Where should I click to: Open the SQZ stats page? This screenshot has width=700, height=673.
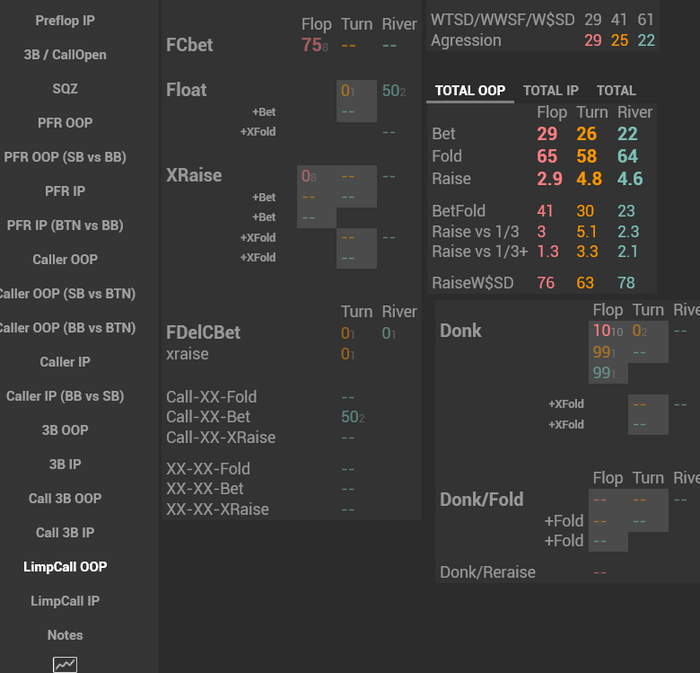click(65, 89)
